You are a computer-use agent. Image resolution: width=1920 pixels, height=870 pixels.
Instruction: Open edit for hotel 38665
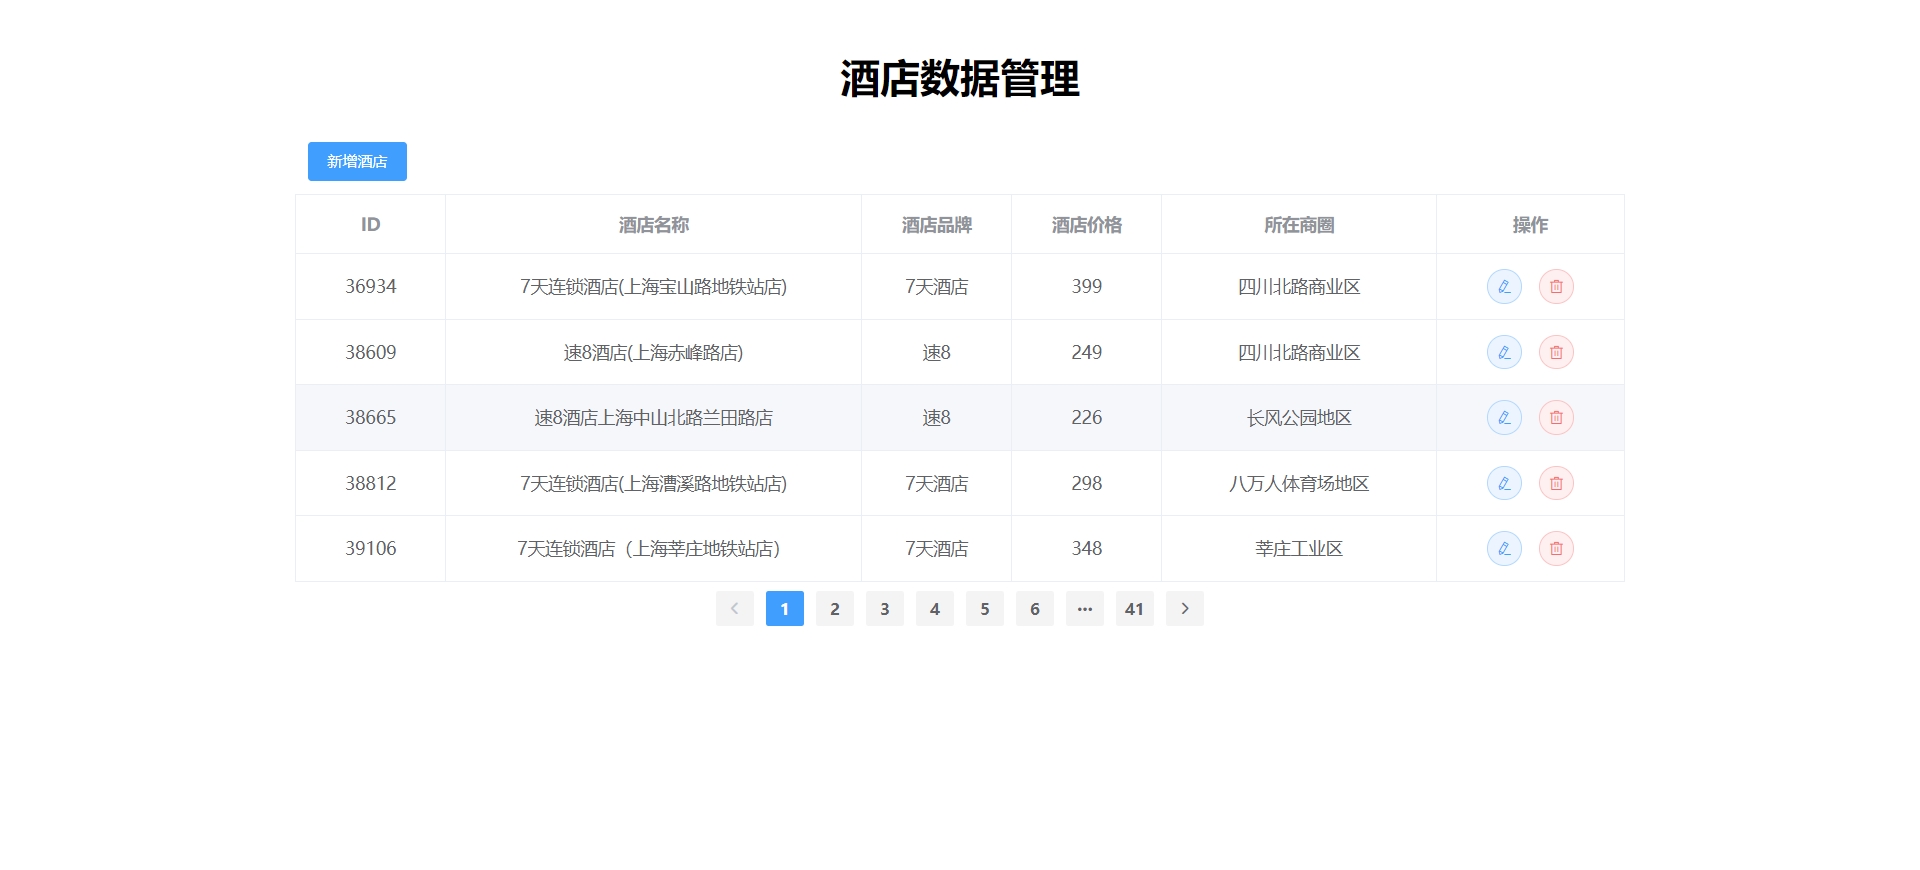(1504, 418)
